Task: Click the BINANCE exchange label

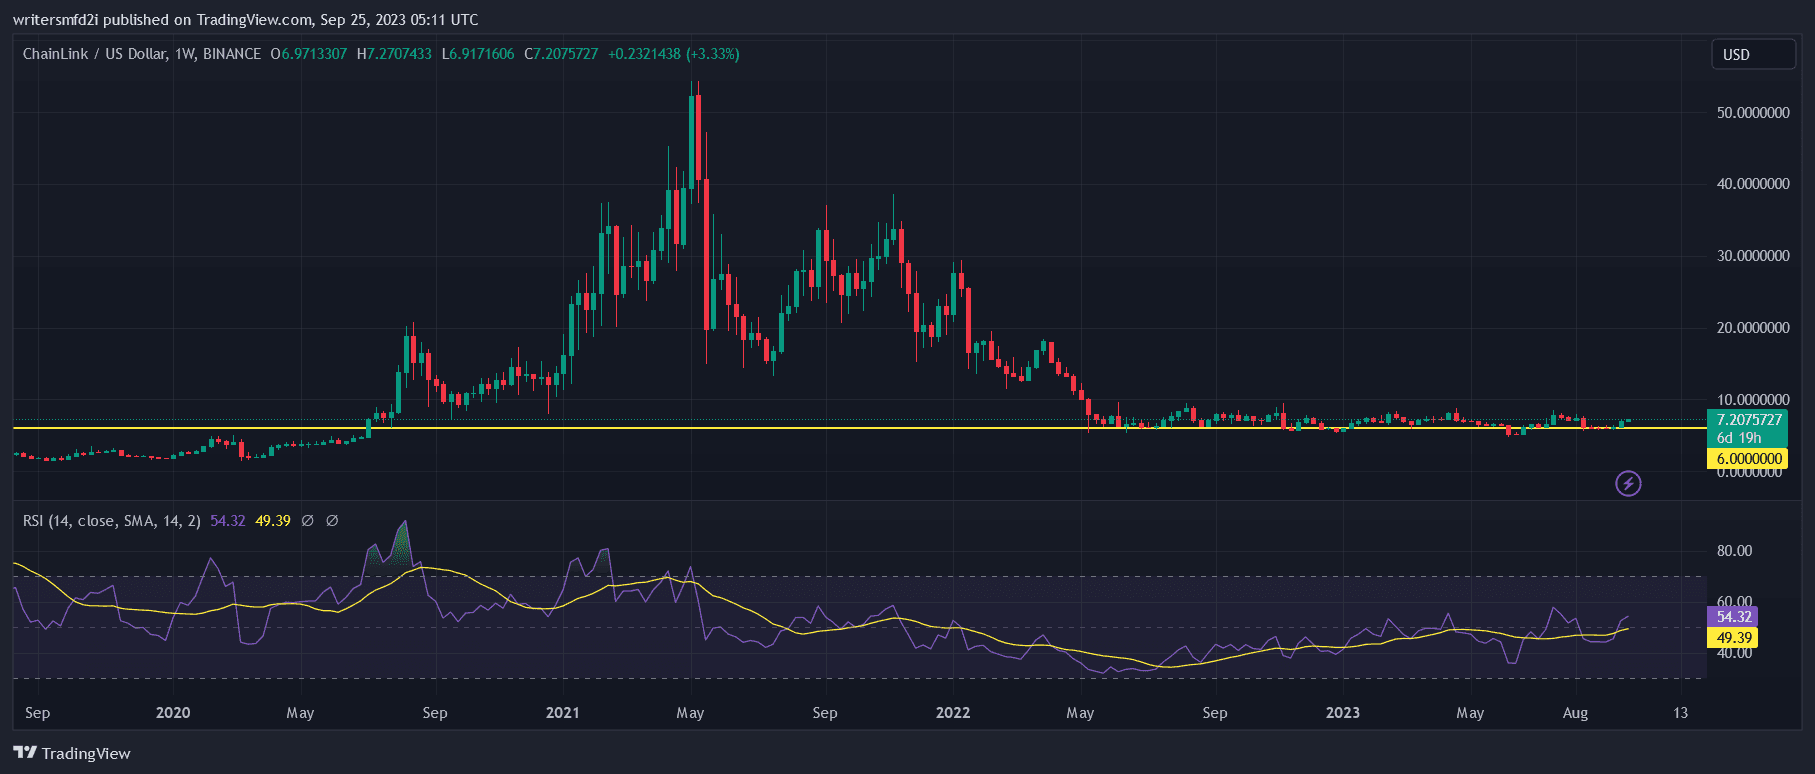Action: [232, 54]
